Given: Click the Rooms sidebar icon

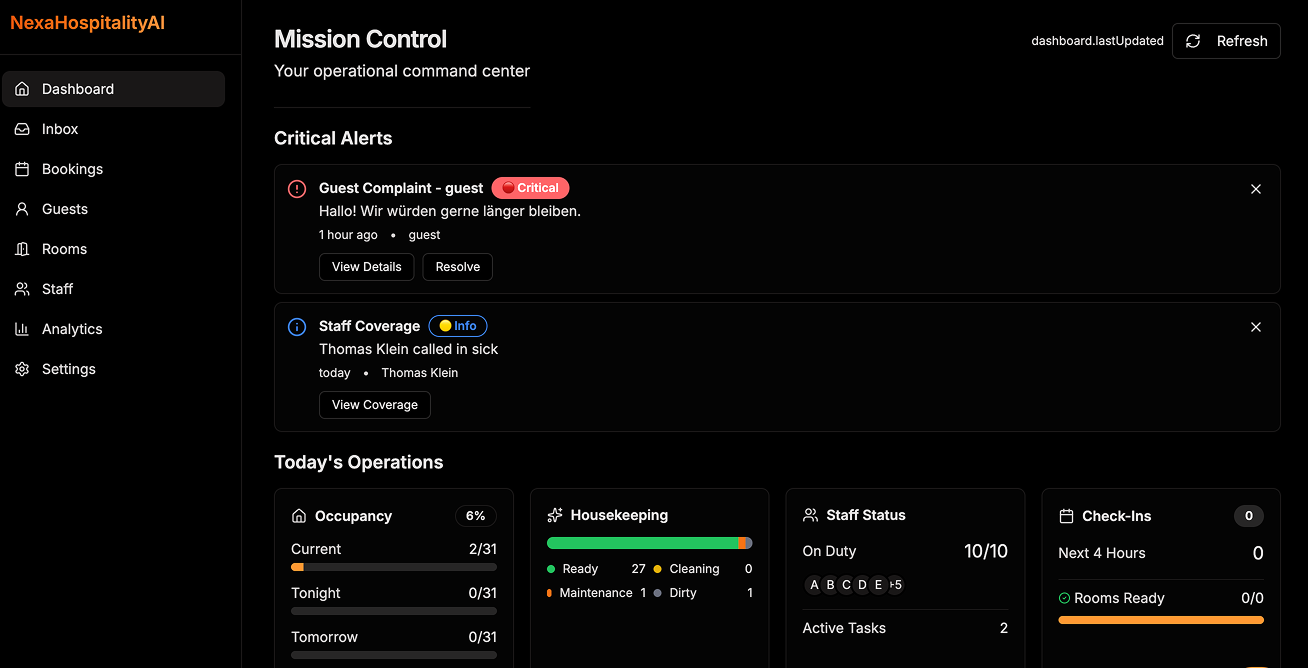Looking at the screenshot, I should point(21,249).
